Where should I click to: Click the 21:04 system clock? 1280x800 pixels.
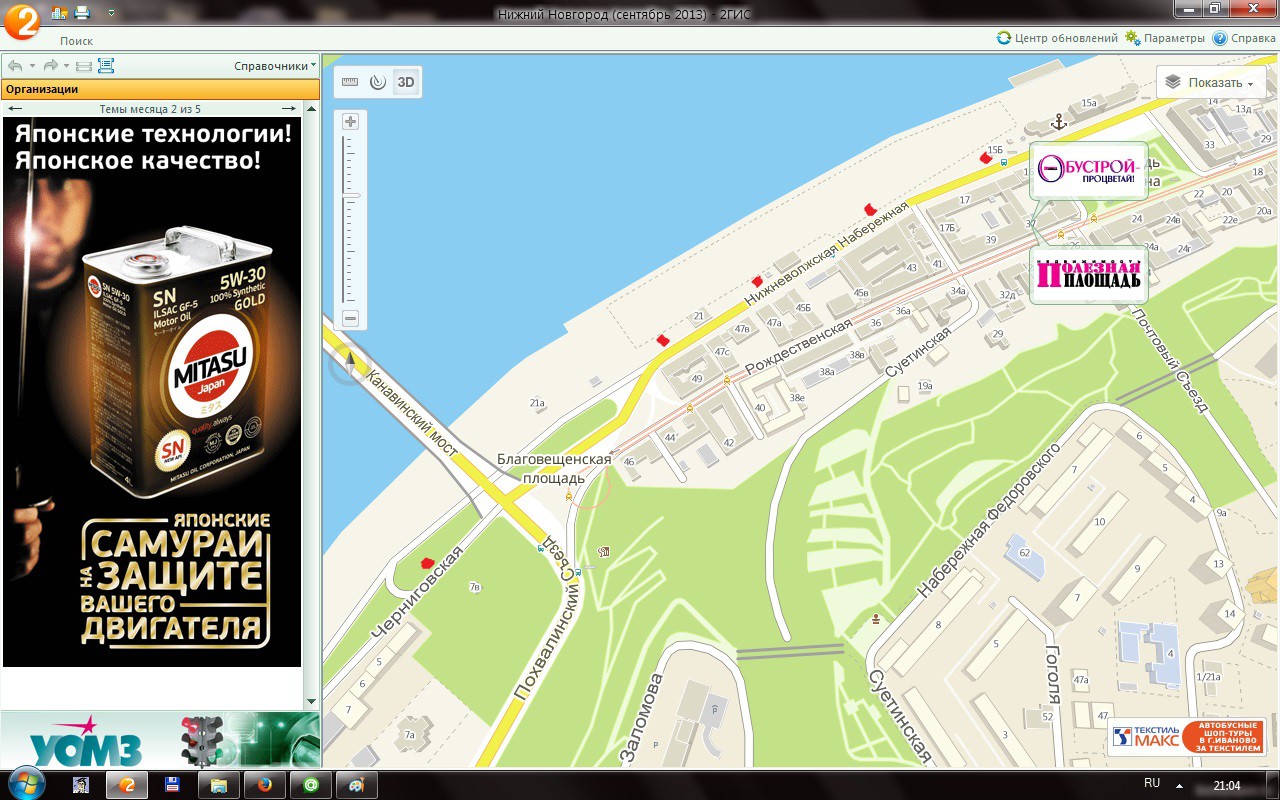pos(1226,785)
